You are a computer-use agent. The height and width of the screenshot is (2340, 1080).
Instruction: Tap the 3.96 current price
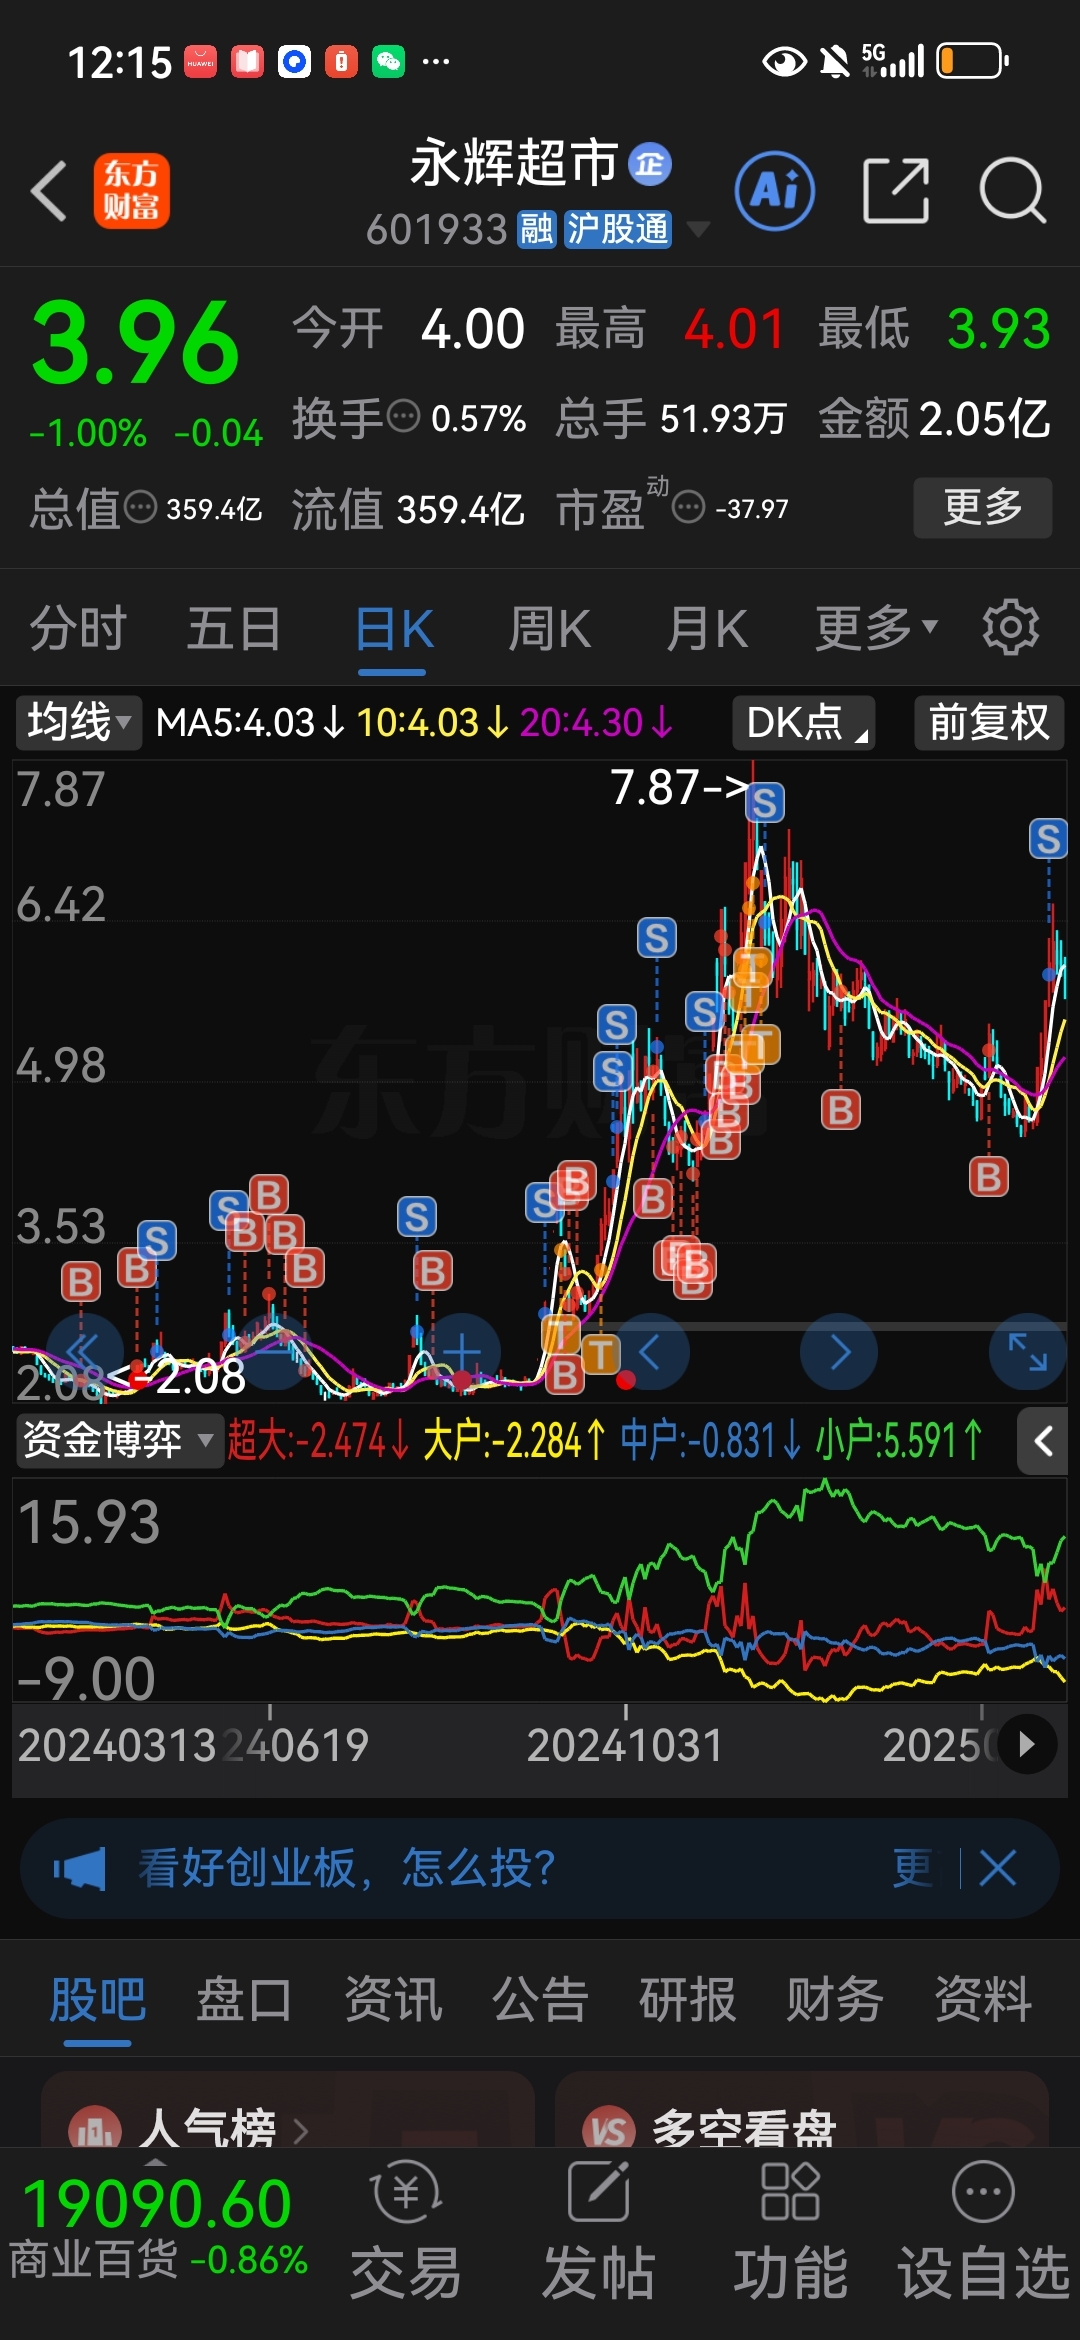(135, 343)
